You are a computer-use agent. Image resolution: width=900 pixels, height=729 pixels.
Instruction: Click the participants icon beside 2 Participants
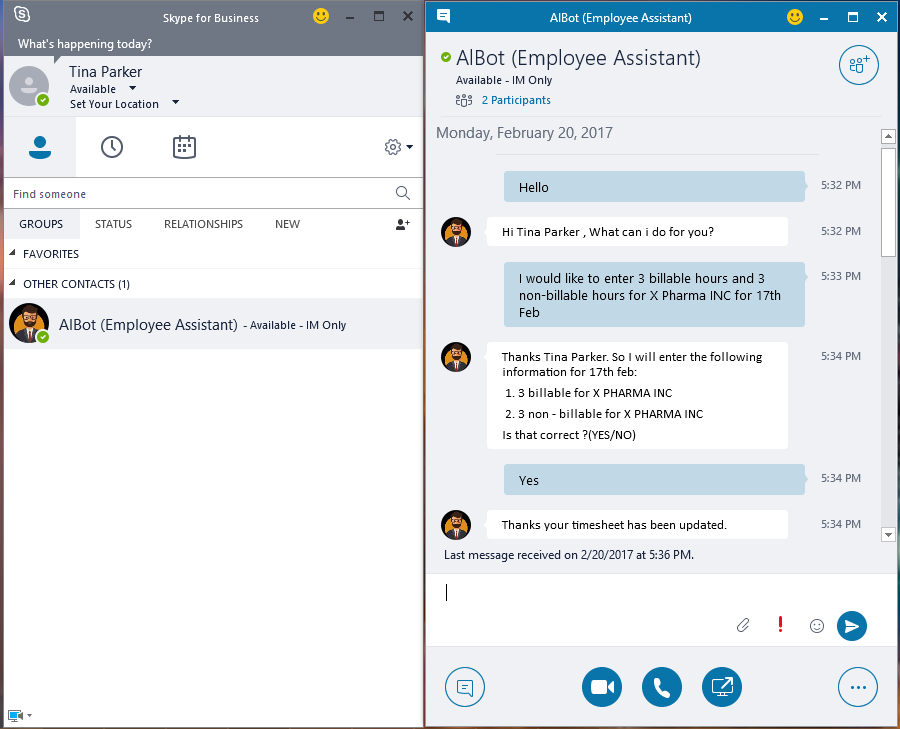464,100
